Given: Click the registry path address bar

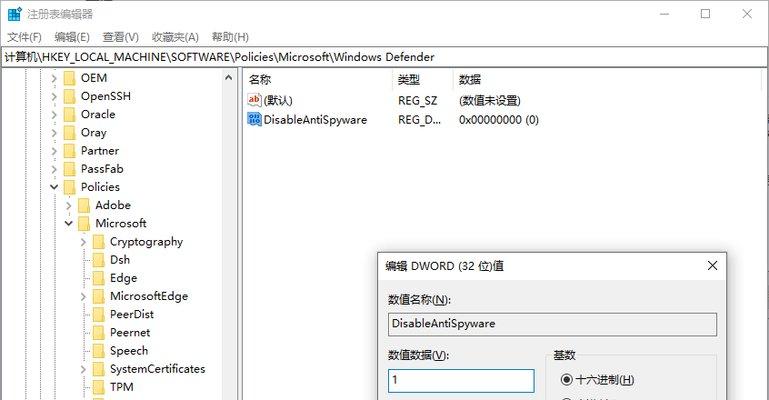Looking at the screenshot, I should pyautogui.click(x=384, y=57).
